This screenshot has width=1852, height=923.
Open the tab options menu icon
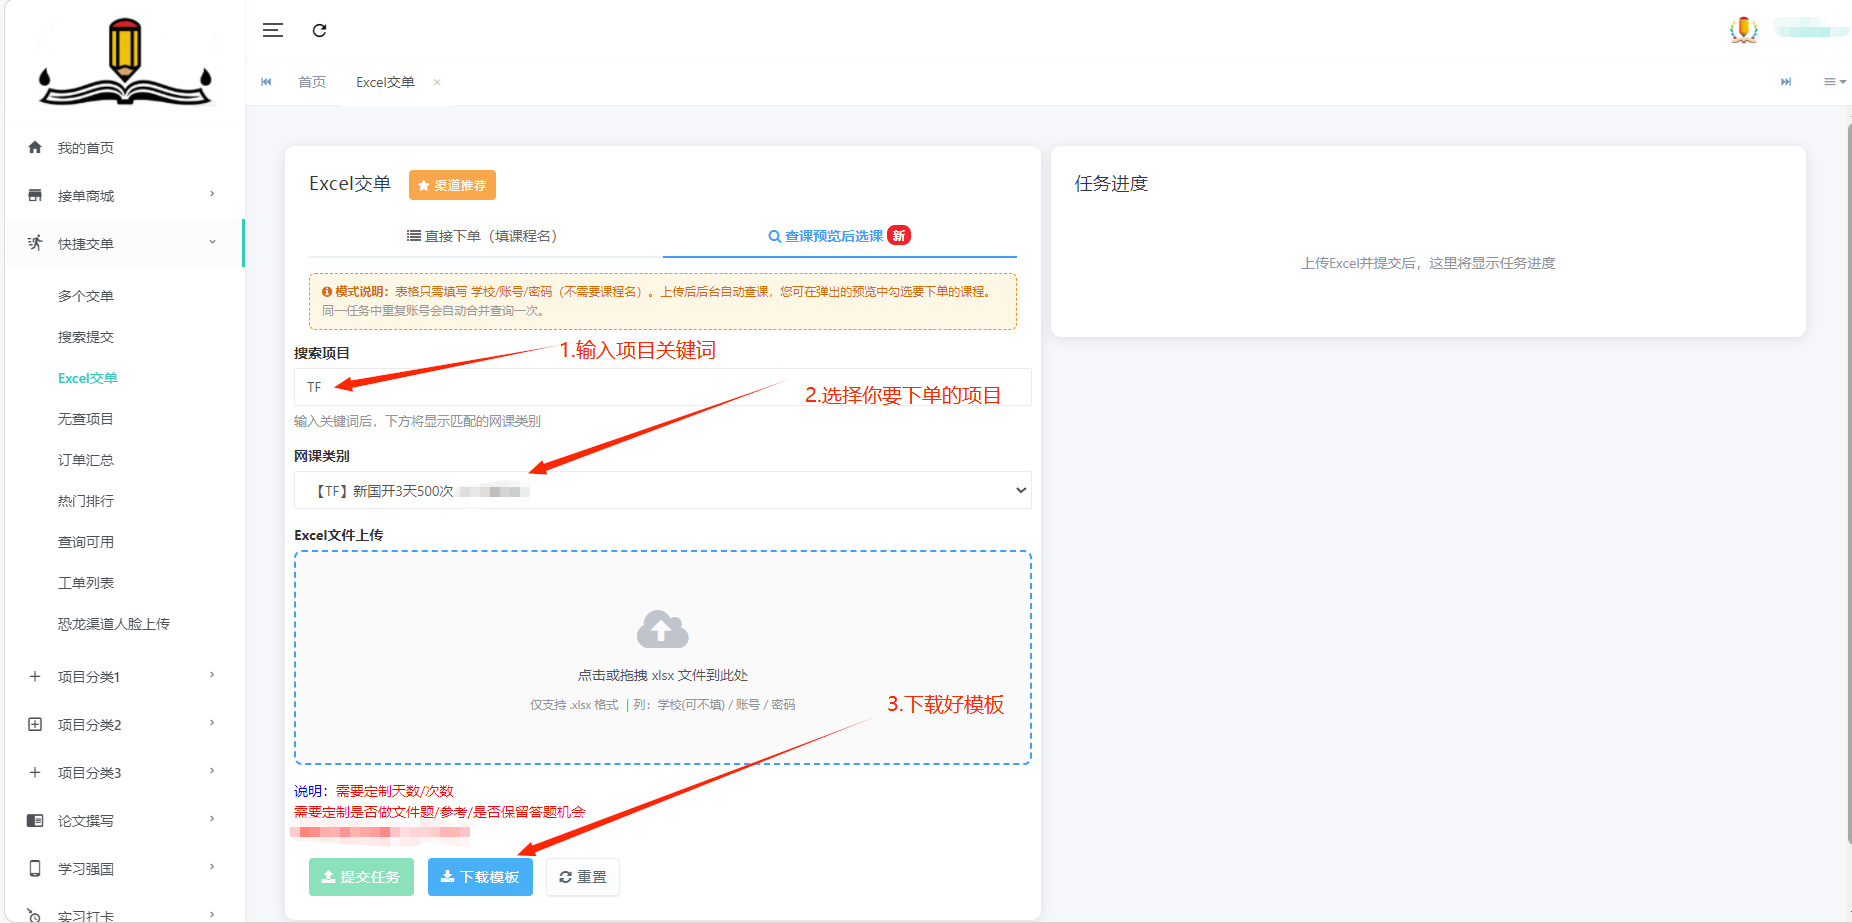[x=1834, y=82]
